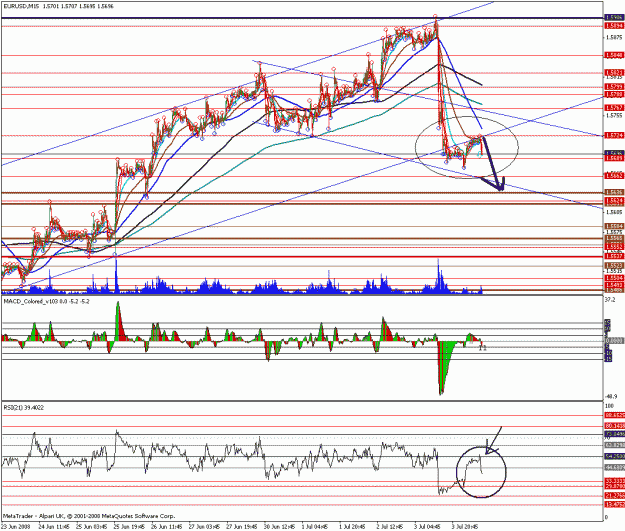Select the red 1.5799 price level label
This screenshot has width=625, height=531.
(614, 87)
